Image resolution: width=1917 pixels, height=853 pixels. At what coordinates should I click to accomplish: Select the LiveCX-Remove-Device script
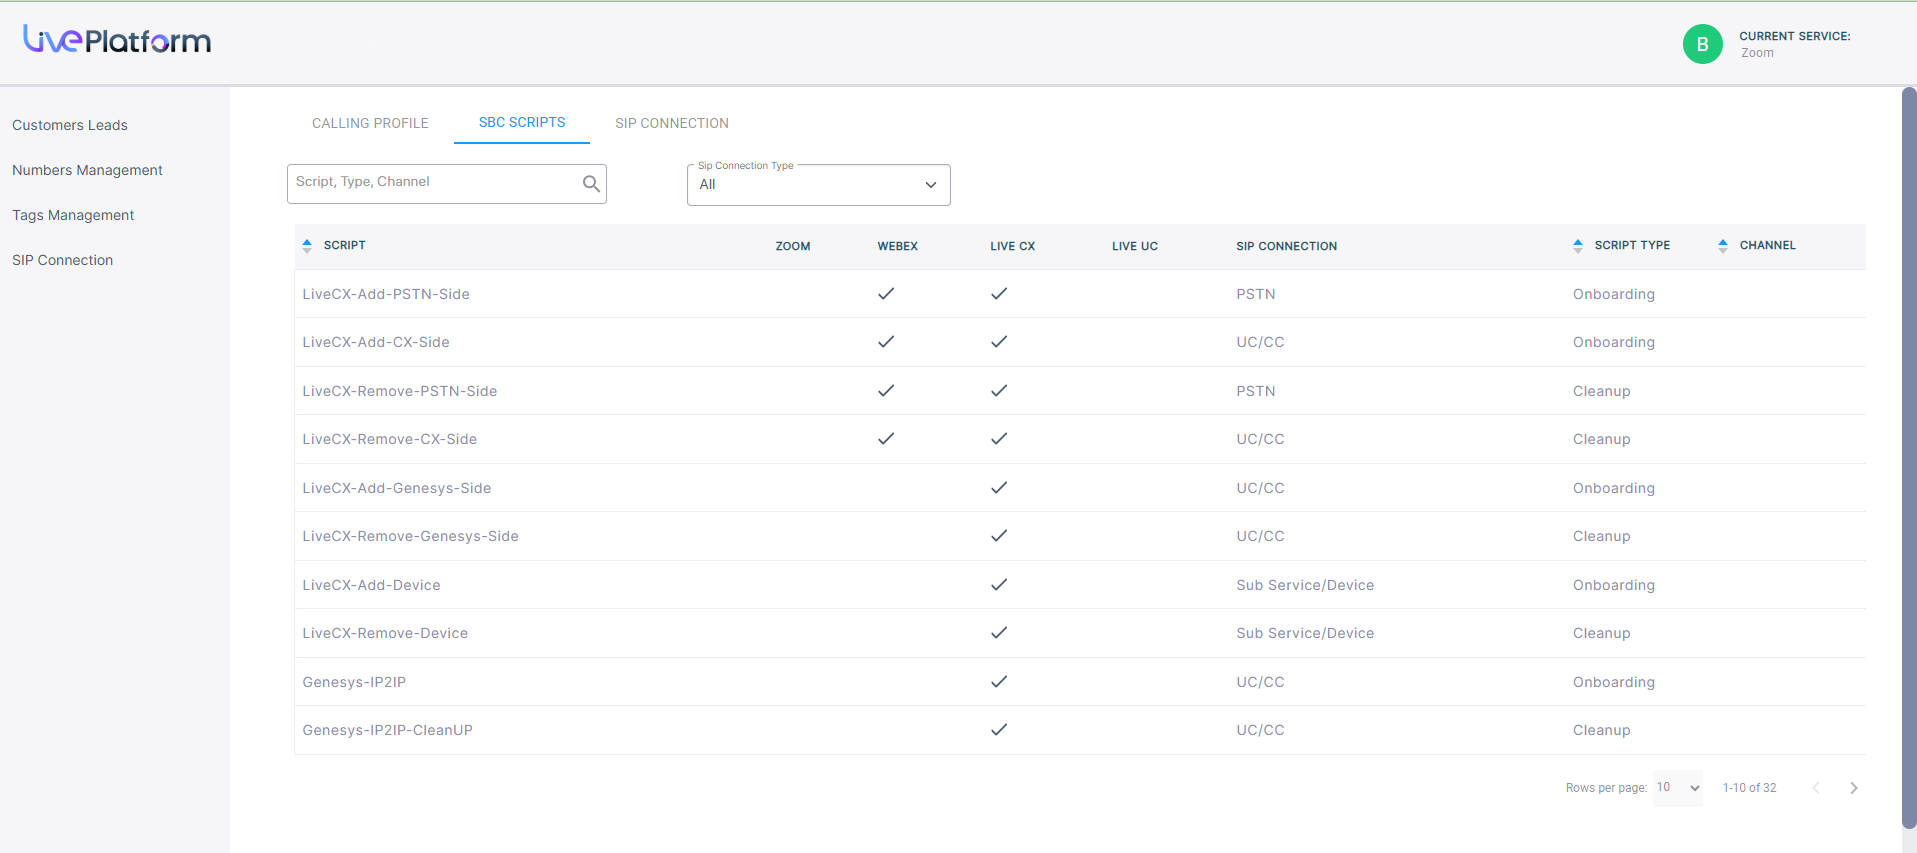tap(385, 633)
